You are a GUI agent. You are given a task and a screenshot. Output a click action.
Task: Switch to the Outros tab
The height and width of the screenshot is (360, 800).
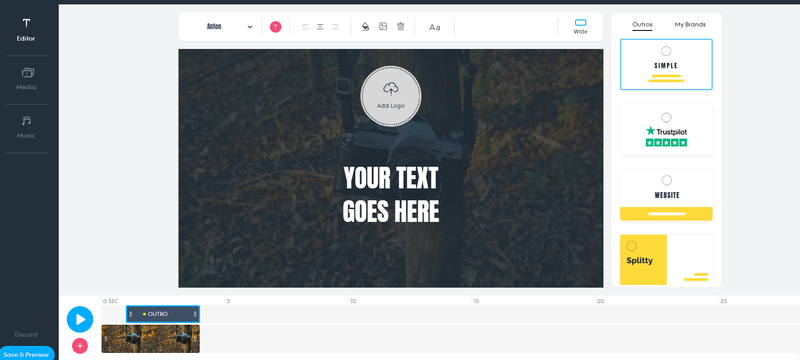tap(642, 24)
